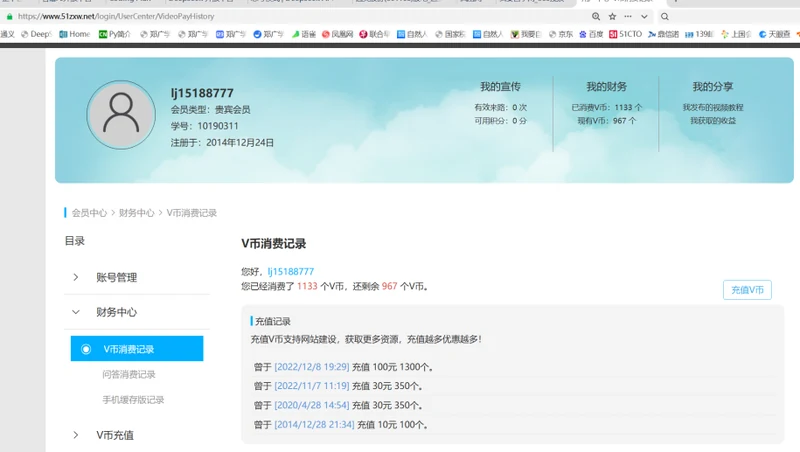Image resolution: width=800 pixels, height=452 pixels.
Task: Open the 凤凰网 bookmark
Action: coord(337,34)
